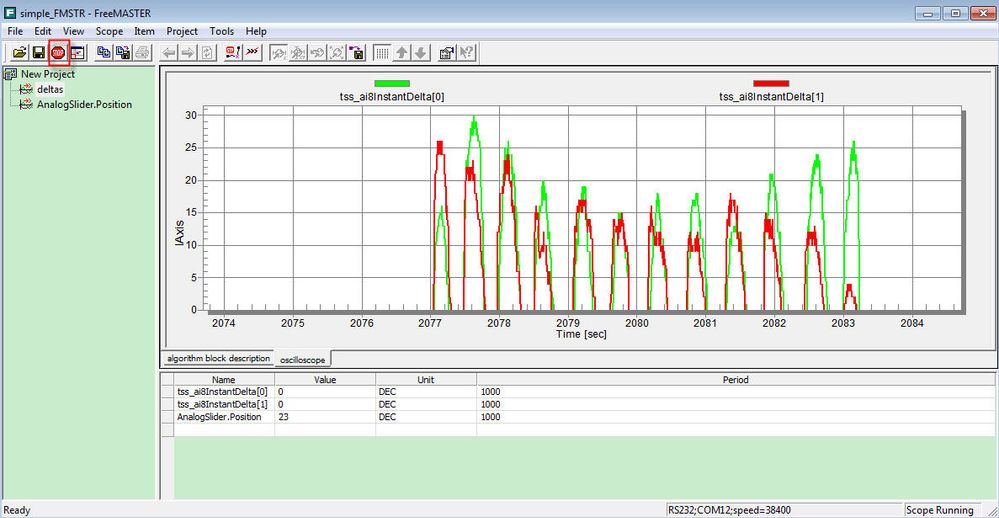Open the View menu

pyautogui.click(x=73, y=31)
